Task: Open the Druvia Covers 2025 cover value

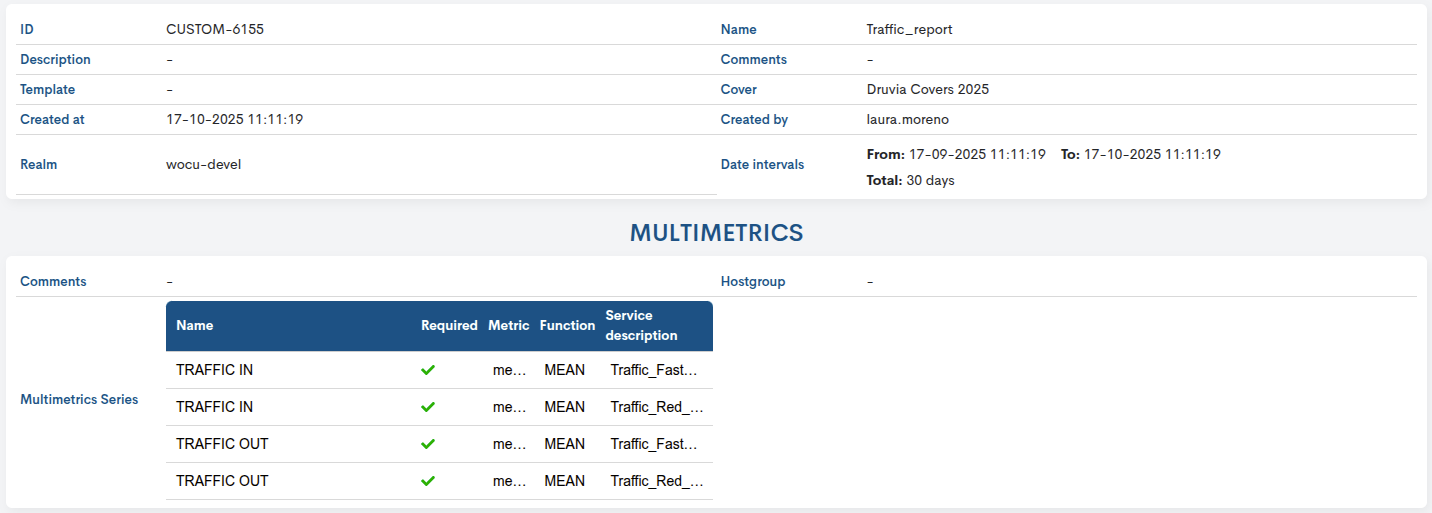Action: (x=927, y=90)
